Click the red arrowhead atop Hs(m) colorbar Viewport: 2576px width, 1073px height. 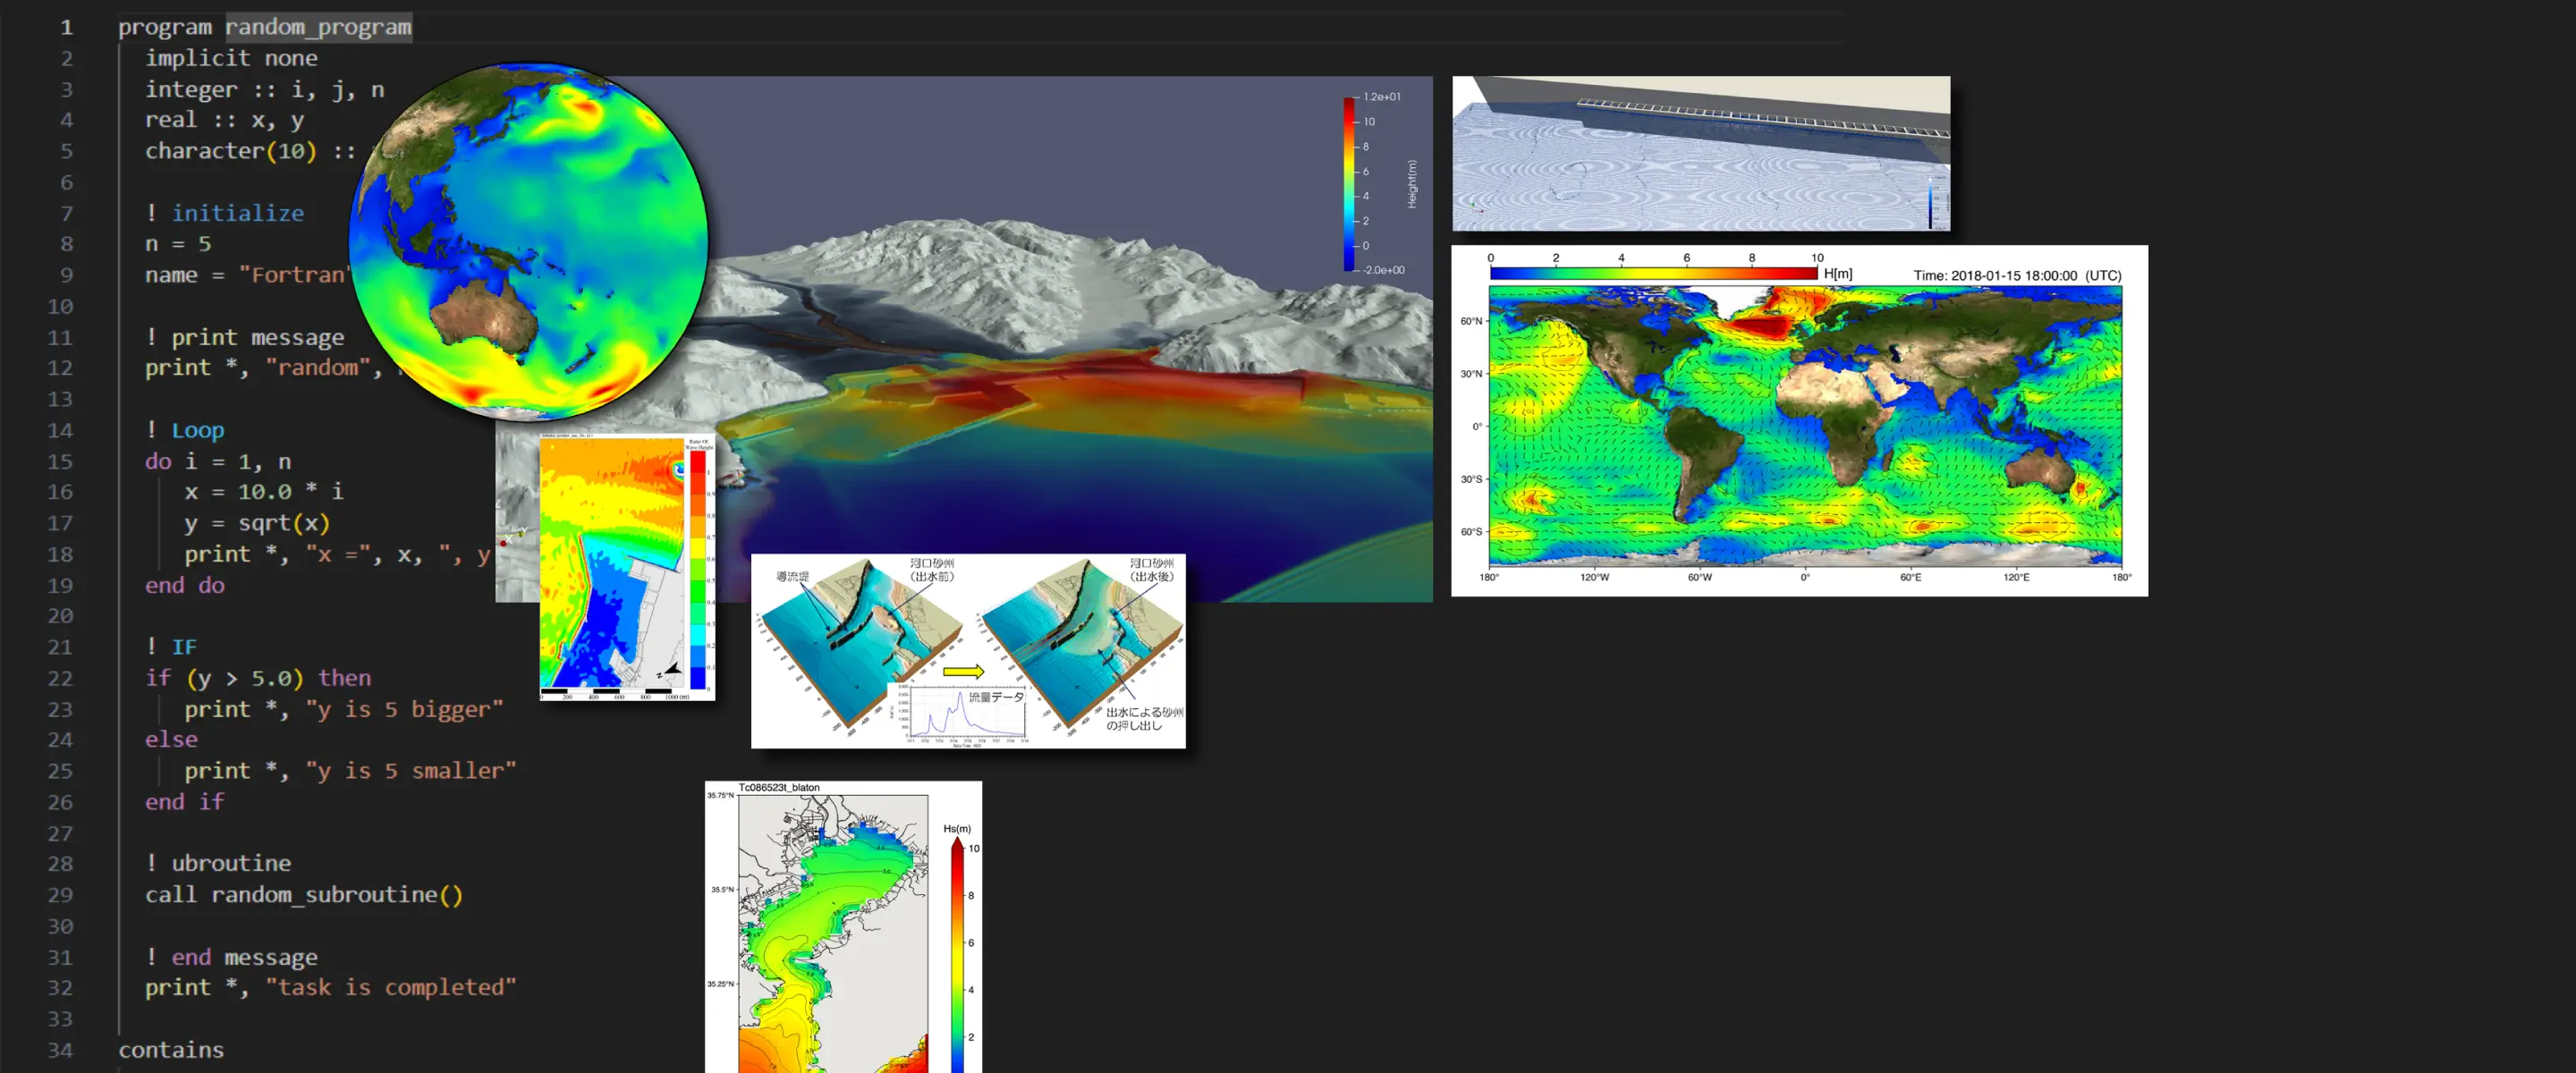point(957,845)
